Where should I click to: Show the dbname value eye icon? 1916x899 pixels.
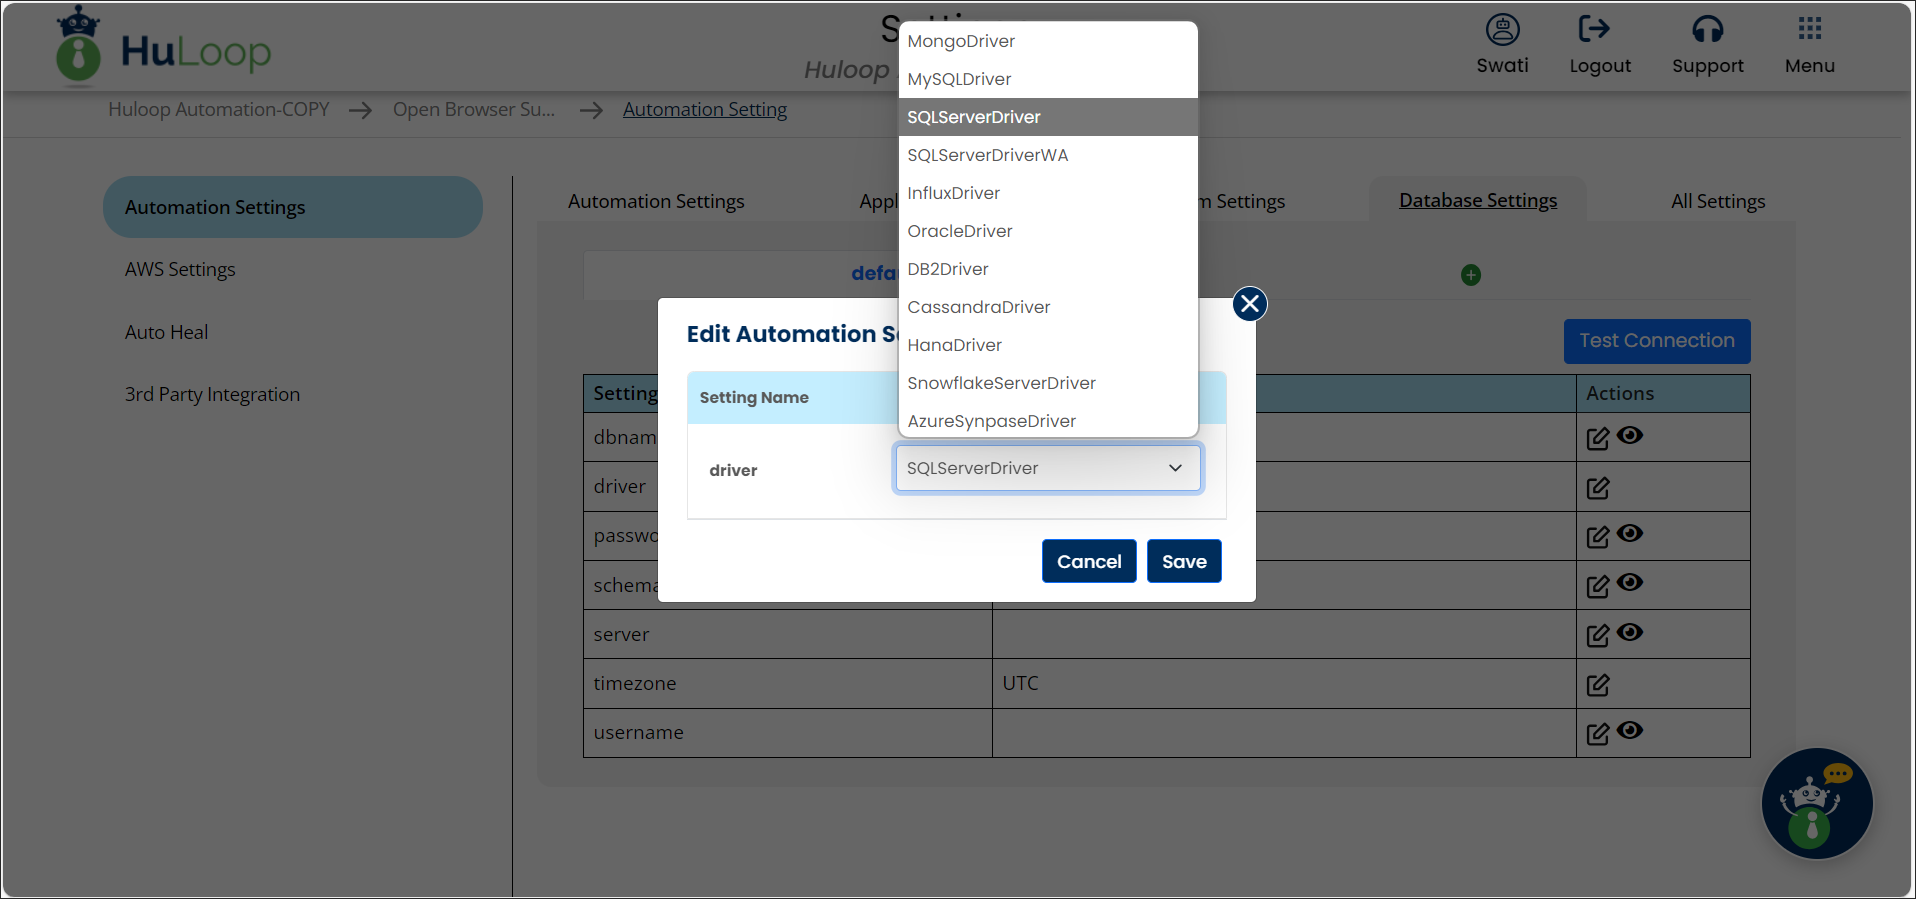(1630, 435)
